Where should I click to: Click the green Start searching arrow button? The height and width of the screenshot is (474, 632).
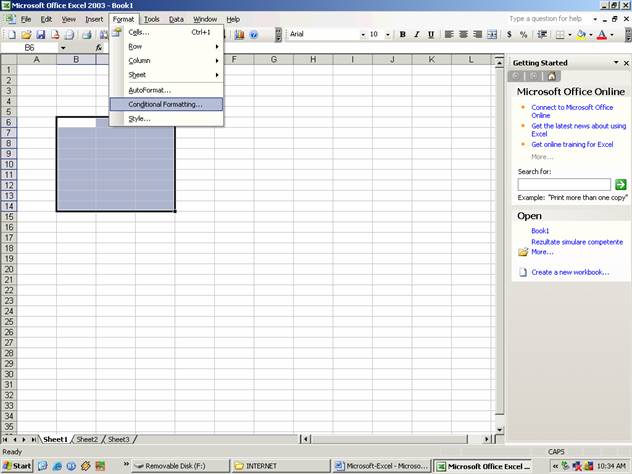[620, 184]
